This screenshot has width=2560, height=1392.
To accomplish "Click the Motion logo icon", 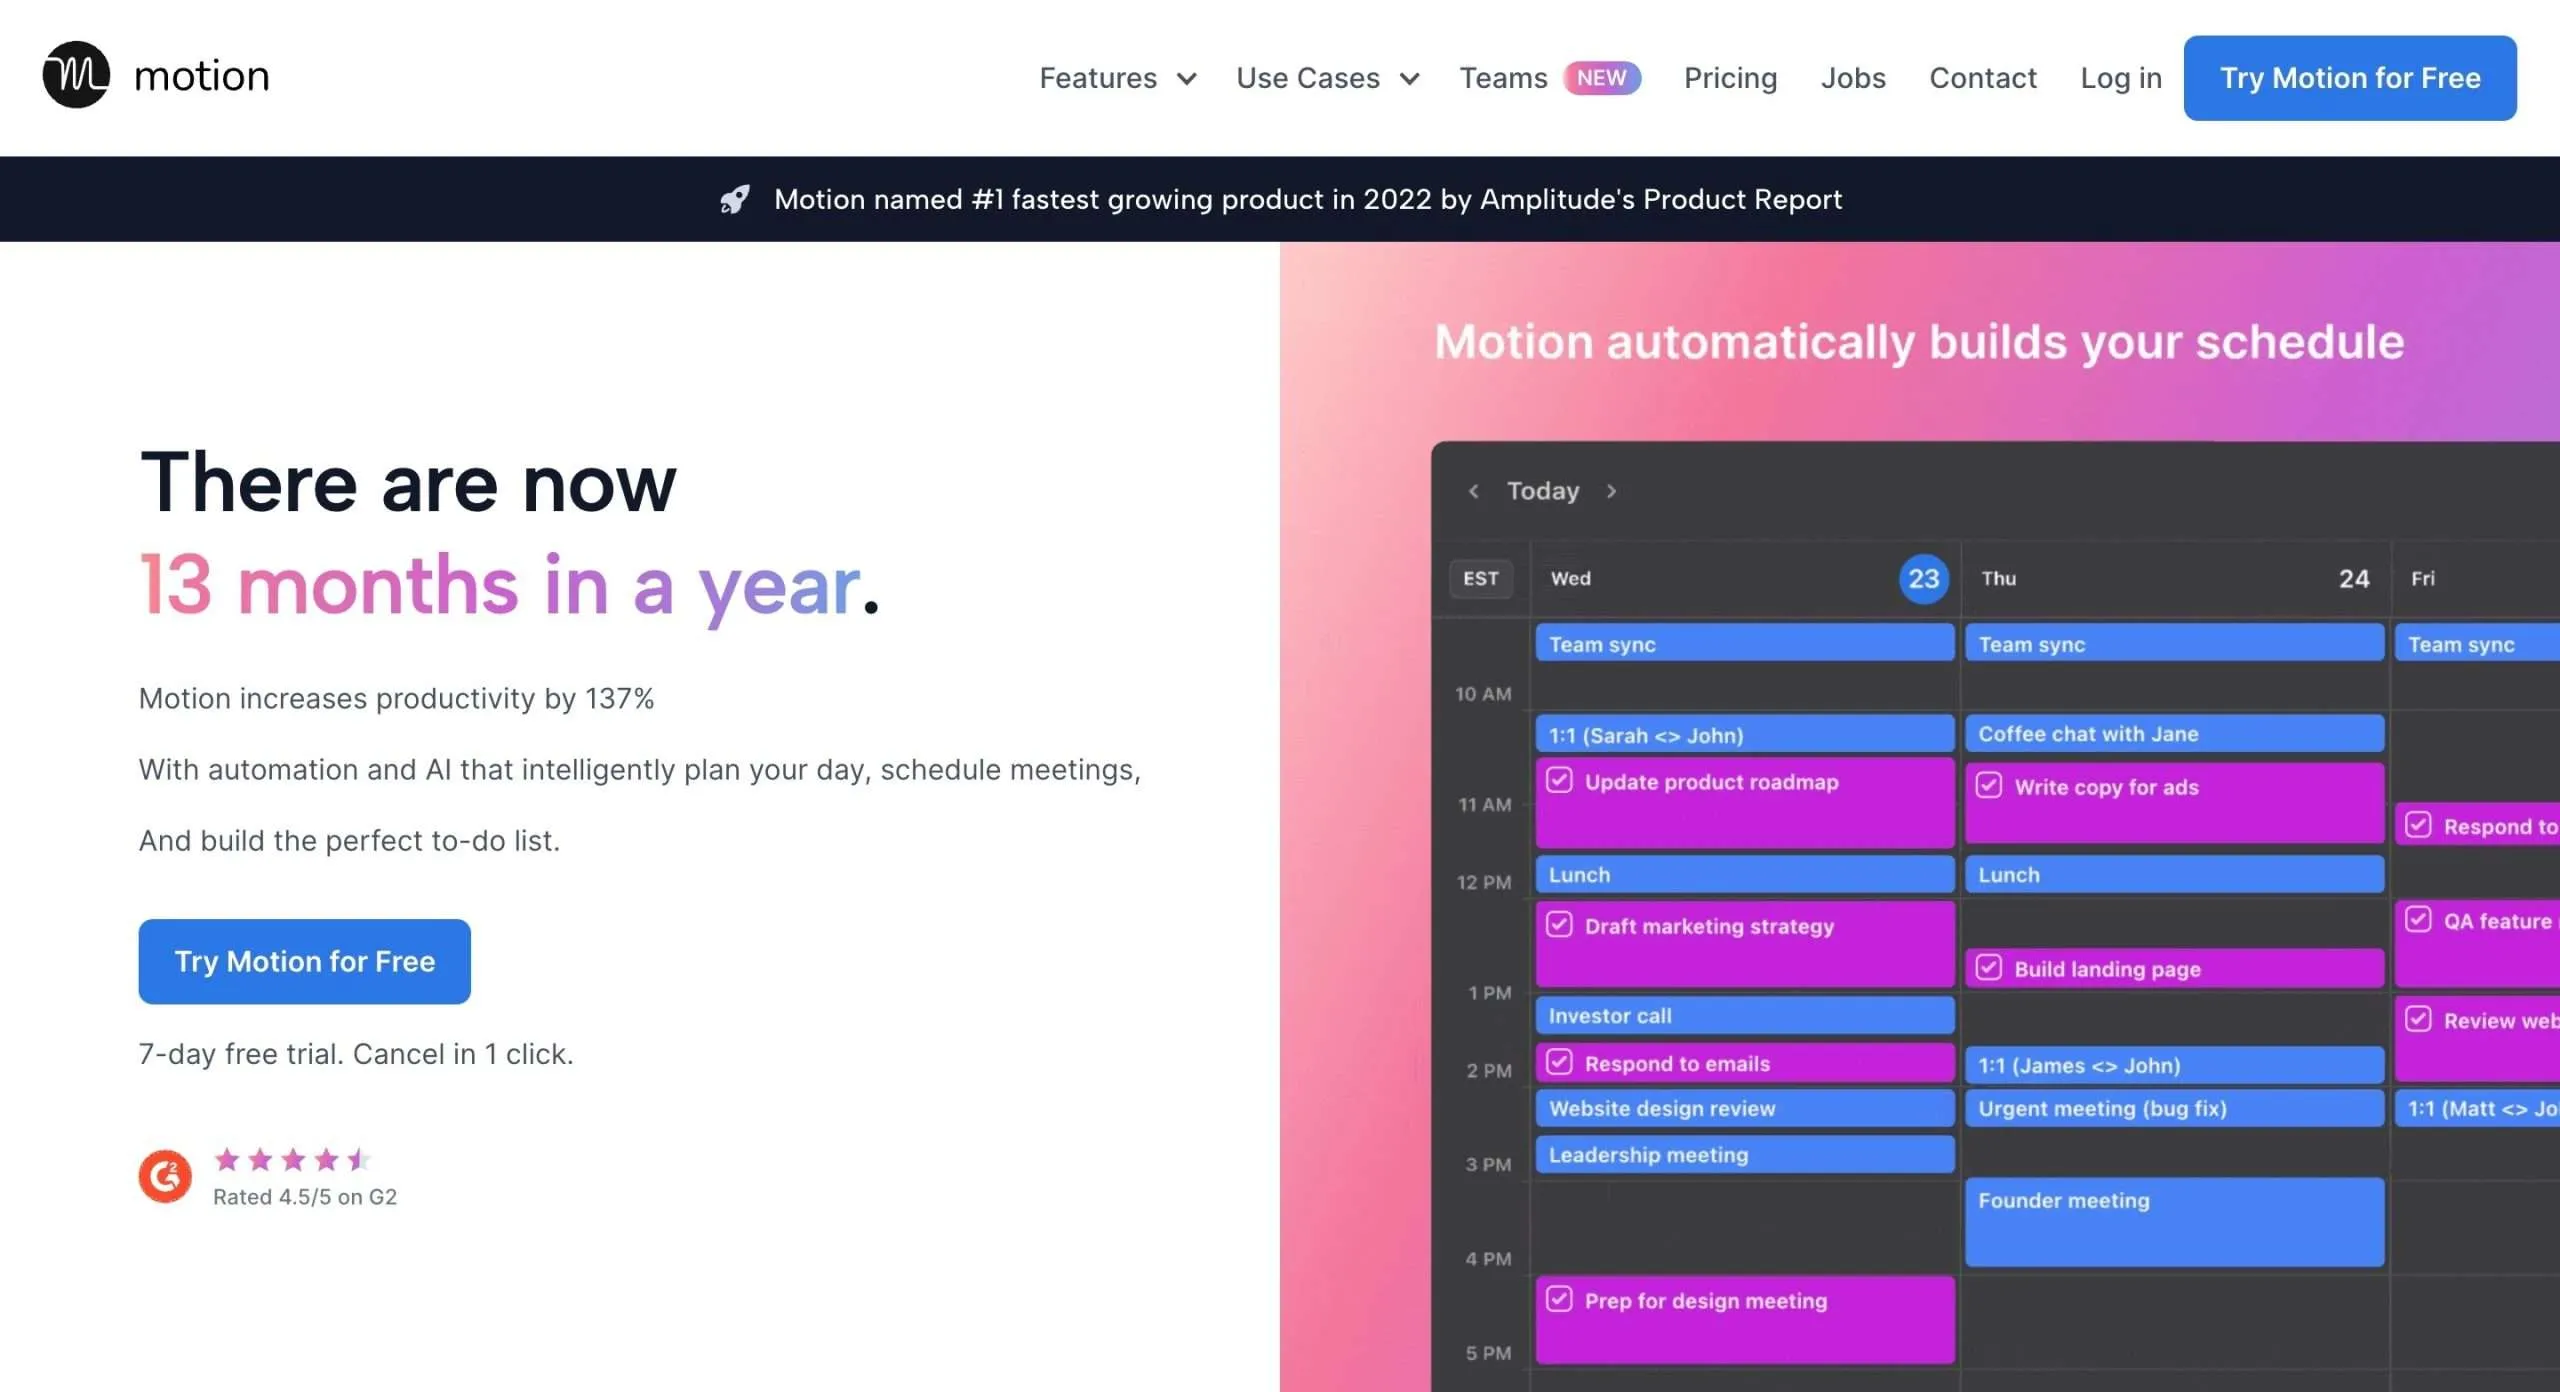I will (74, 75).
